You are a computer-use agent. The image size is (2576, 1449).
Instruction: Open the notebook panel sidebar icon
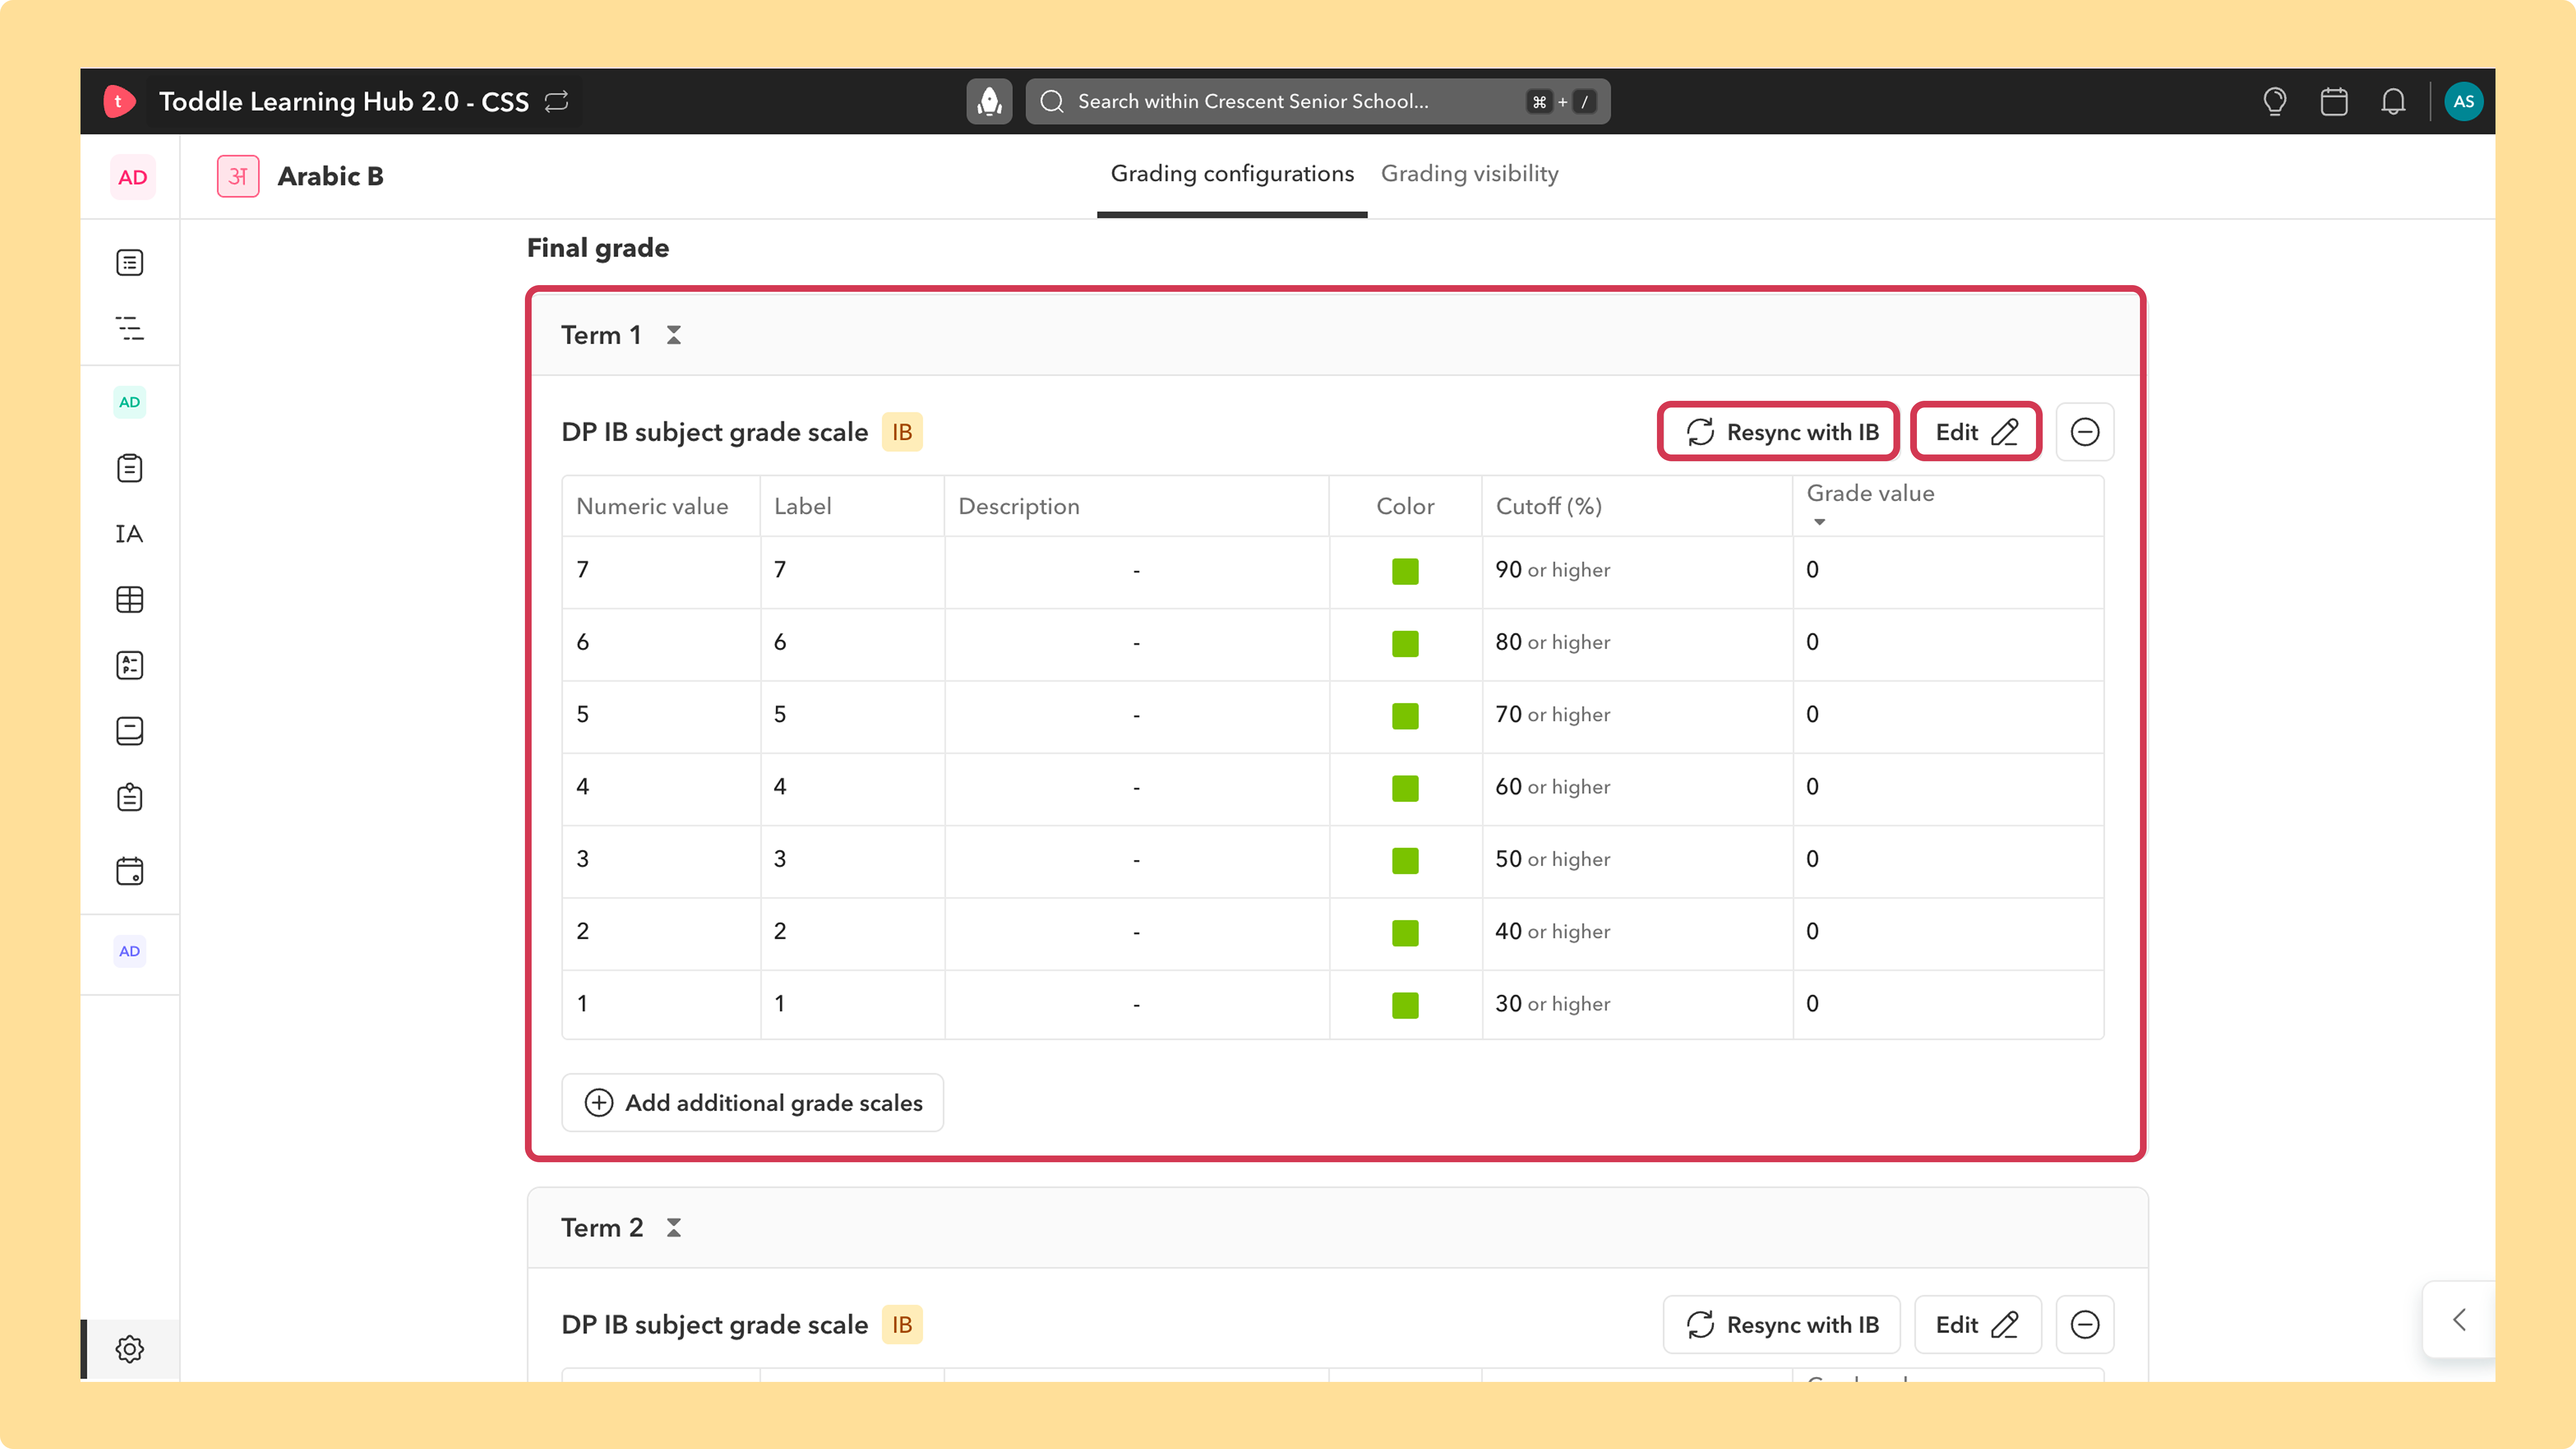coord(130,731)
